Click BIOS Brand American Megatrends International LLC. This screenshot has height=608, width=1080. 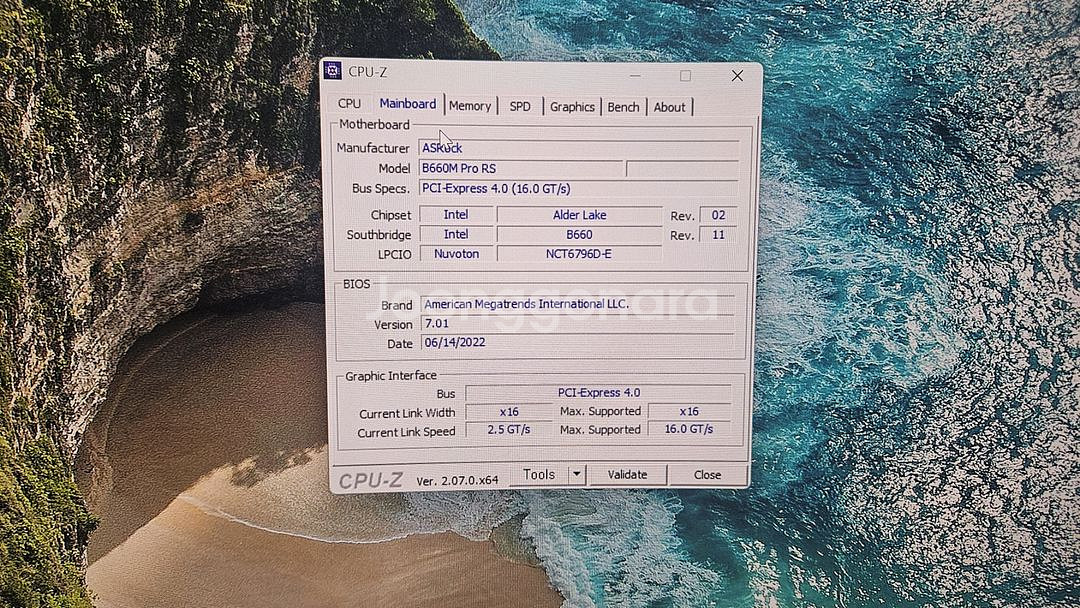point(577,304)
